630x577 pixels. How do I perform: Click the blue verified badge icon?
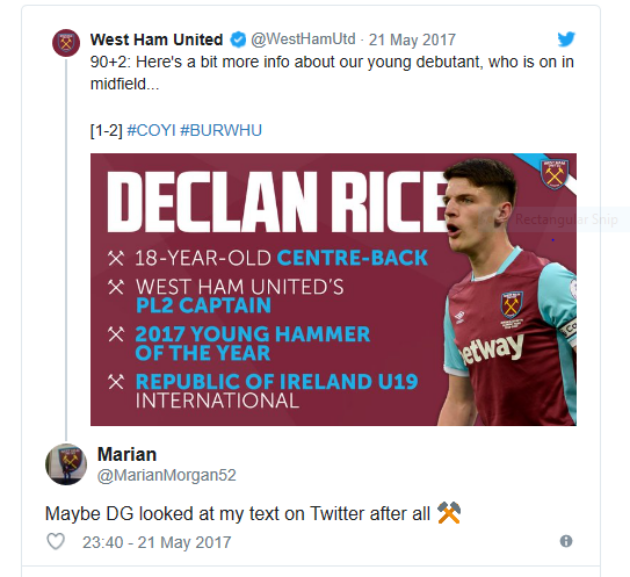coord(237,40)
